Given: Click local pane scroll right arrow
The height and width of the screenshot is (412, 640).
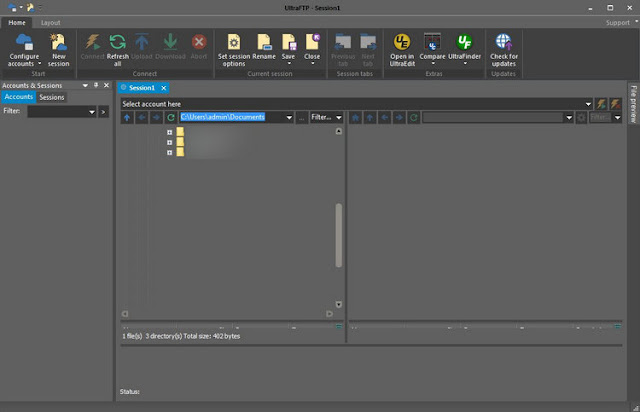Looking at the screenshot, I should [x=329, y=314].
